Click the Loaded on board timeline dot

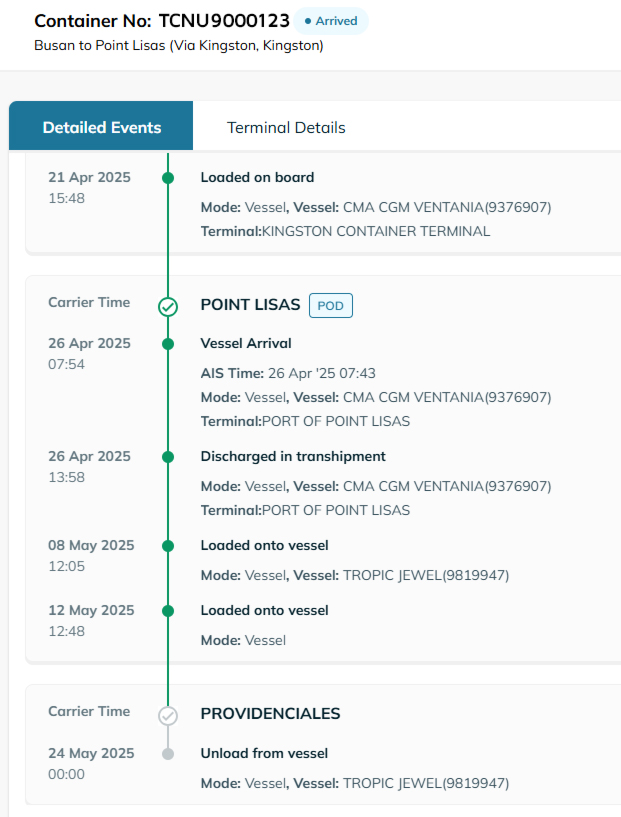[168, 178]
